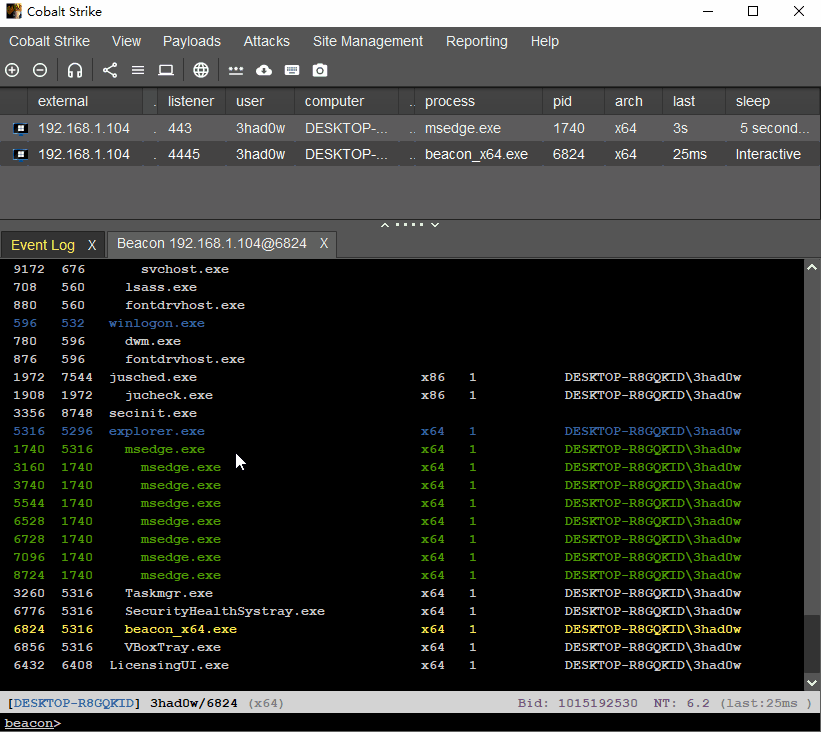Image resolution: width=821 pixels, height=732 pixels.
Task: Click svchost.exe with PID 9172
Action: point(184,269)
